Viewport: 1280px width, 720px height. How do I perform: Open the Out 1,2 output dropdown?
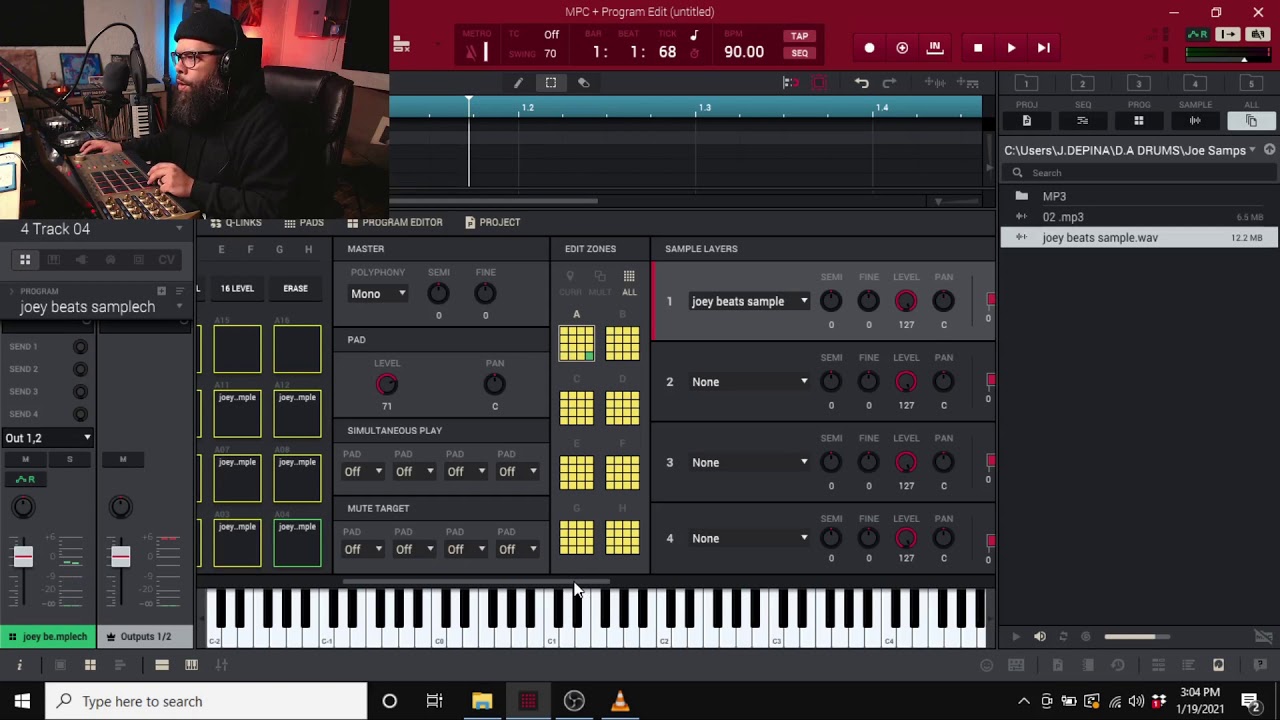pyautogui.click(x=48, y=438)
